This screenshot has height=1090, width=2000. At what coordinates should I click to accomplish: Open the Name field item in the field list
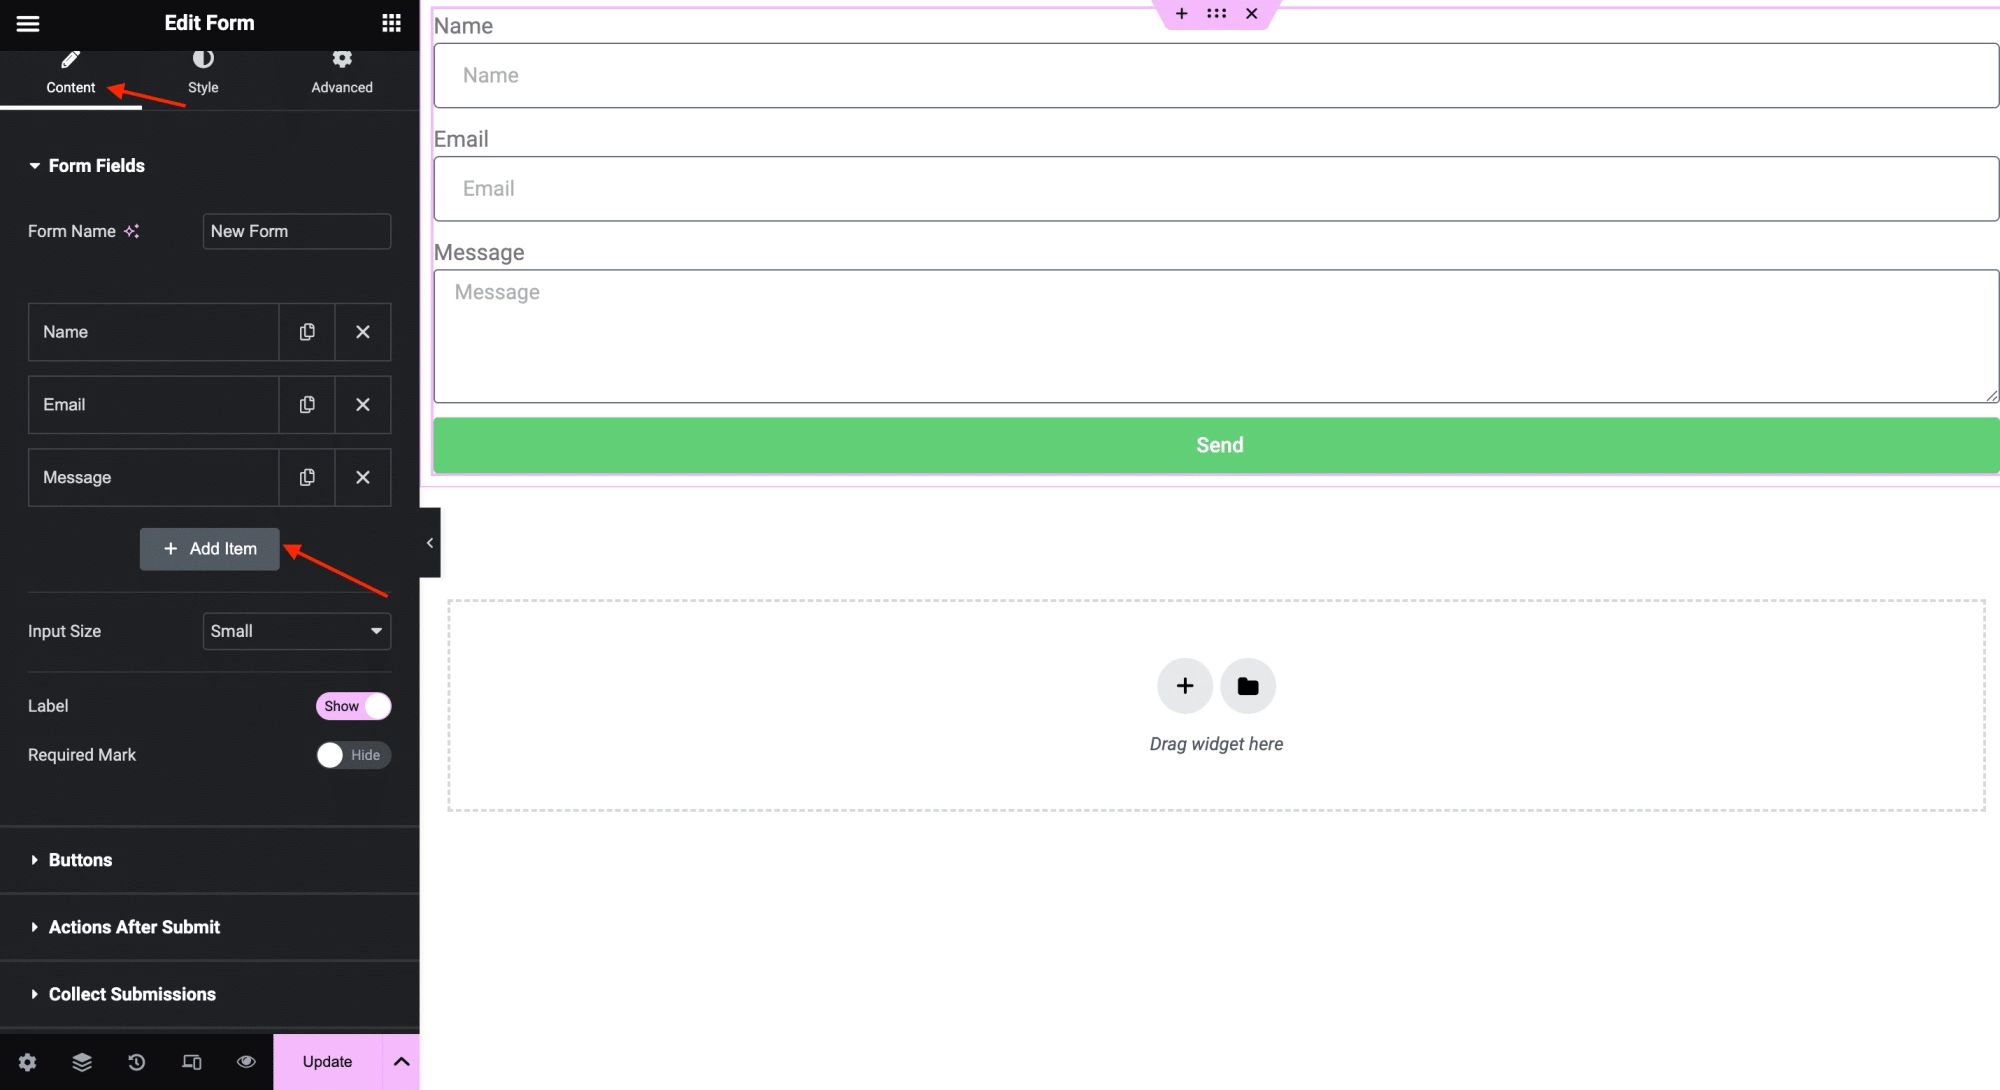(x=153, y=332)
